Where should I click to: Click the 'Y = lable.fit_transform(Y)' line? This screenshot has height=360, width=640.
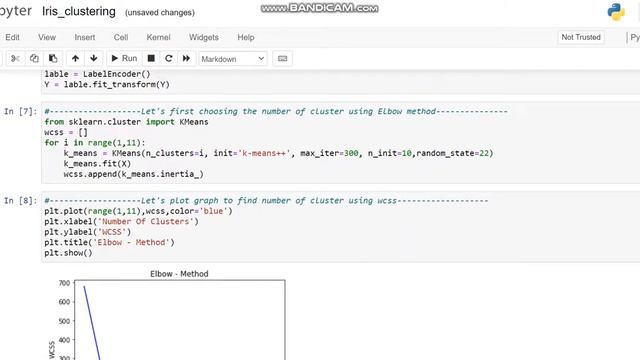click(x=107, y=85)
